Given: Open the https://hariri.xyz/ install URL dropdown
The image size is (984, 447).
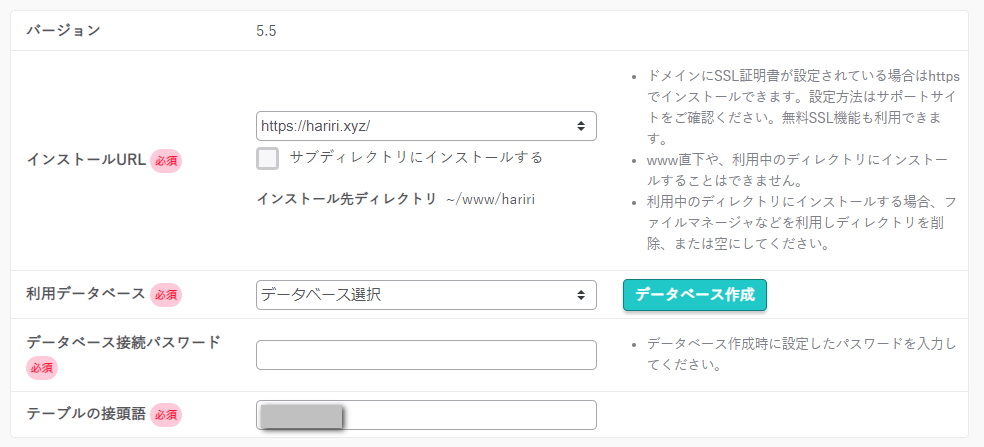Looking at the screenshot, I should pos(426,126).
